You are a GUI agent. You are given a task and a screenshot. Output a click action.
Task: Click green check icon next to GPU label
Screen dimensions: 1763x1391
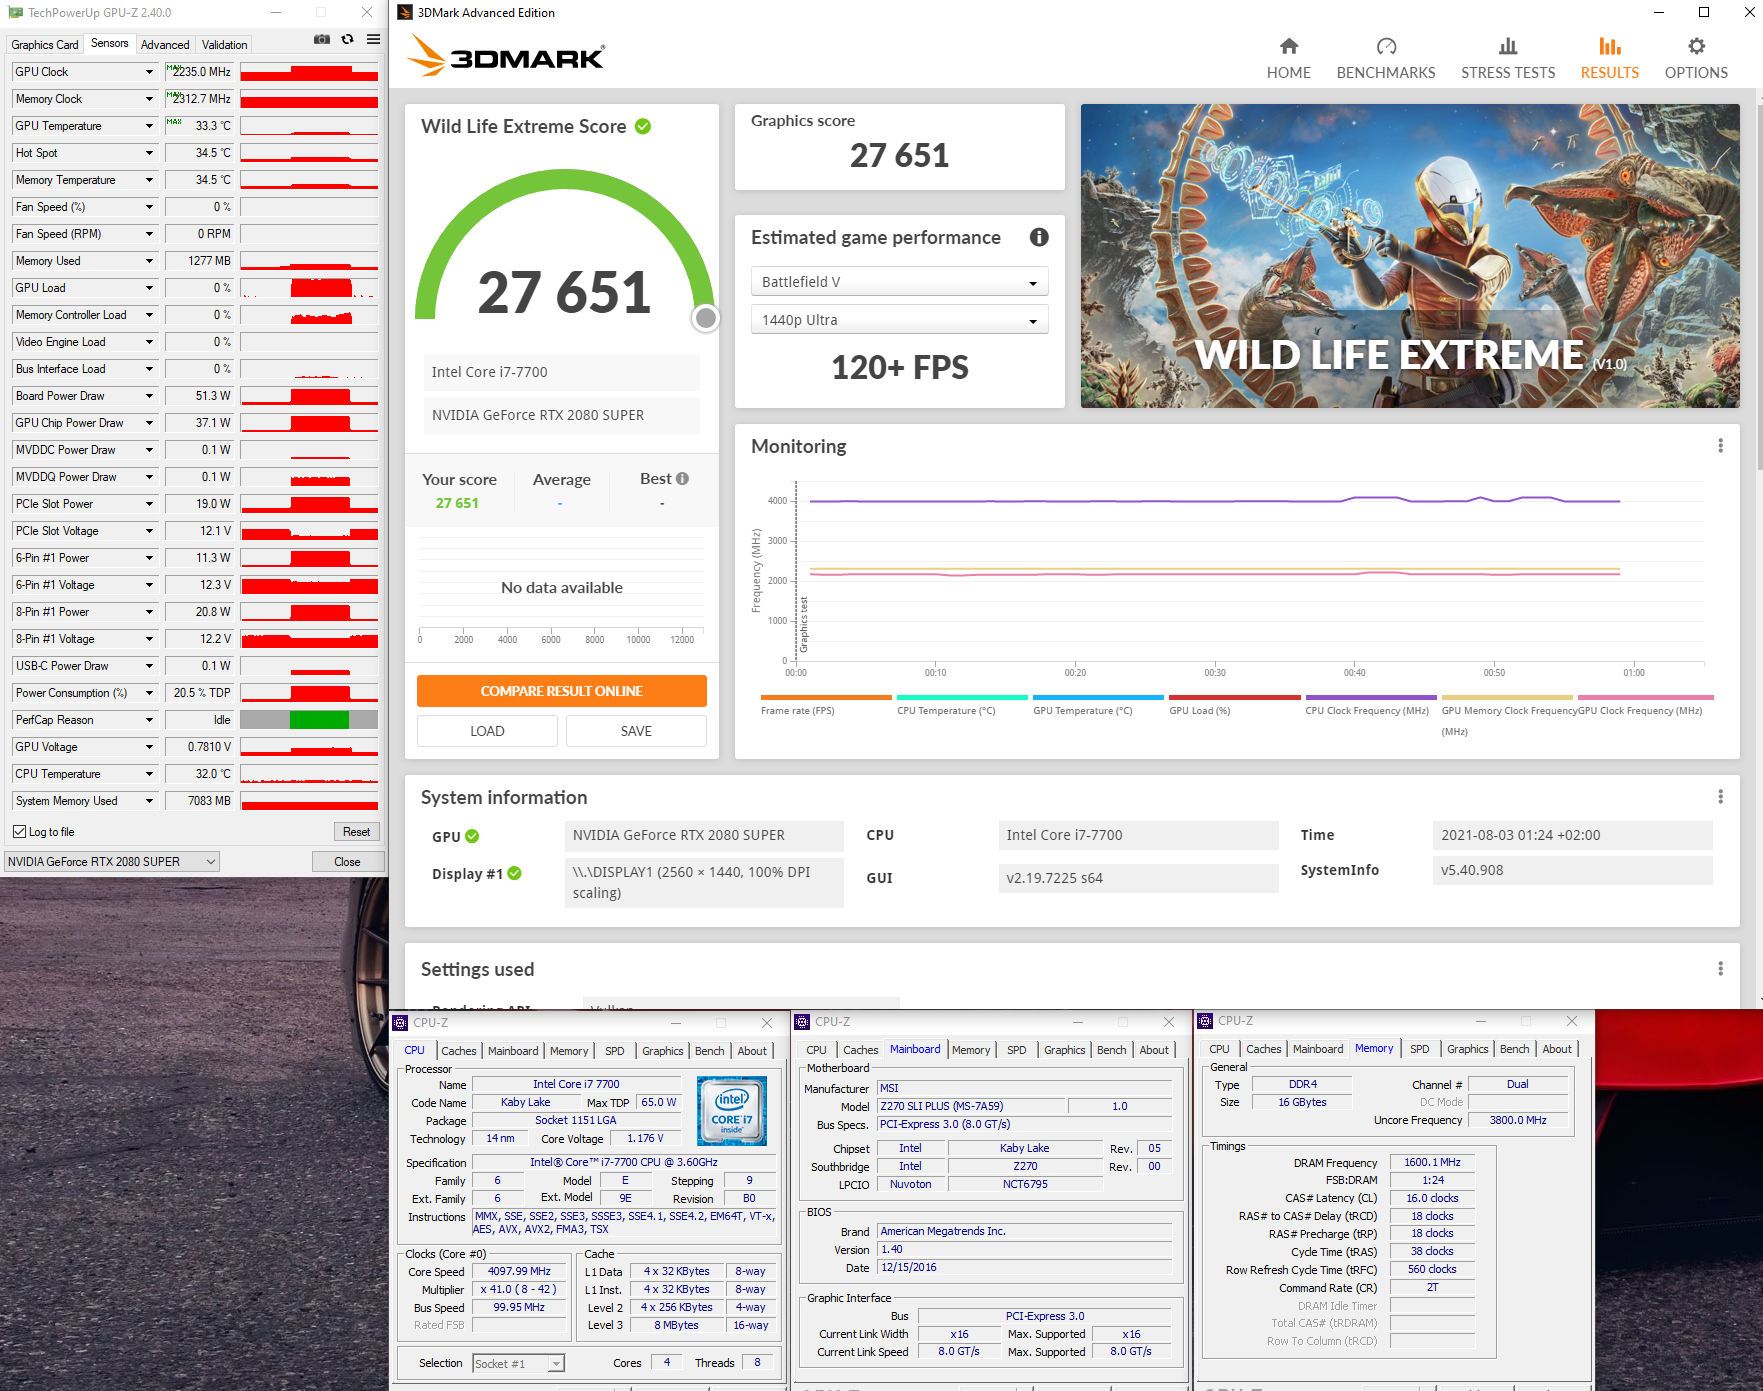(472, 836)
